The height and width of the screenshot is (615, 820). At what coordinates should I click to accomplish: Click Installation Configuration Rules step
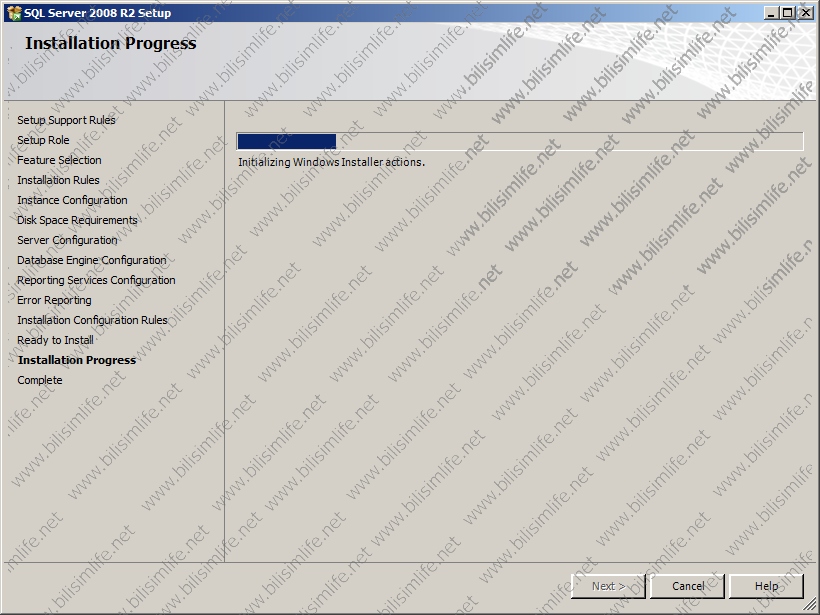[92, 320]
